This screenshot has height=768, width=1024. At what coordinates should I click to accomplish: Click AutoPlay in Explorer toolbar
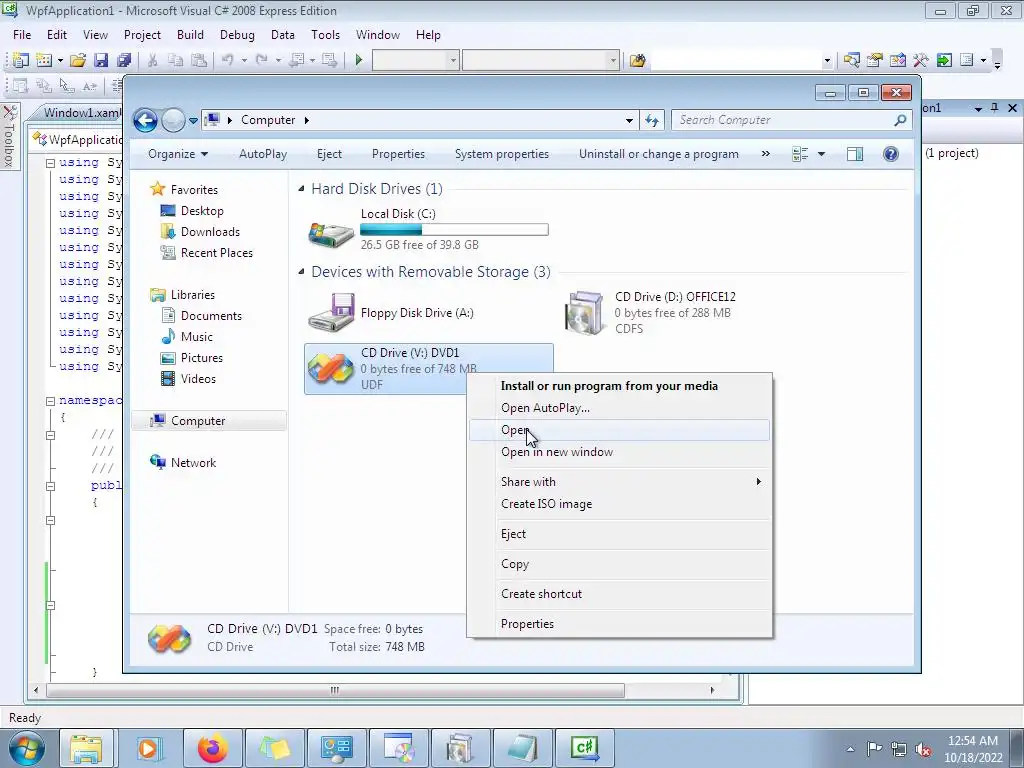pos(263,154)
